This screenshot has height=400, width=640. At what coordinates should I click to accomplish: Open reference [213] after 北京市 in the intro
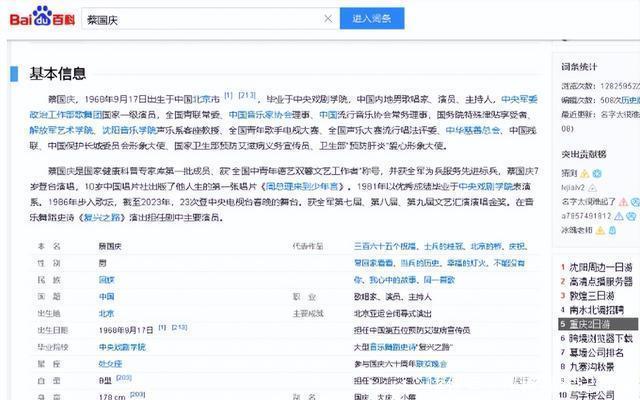(247, 95)
